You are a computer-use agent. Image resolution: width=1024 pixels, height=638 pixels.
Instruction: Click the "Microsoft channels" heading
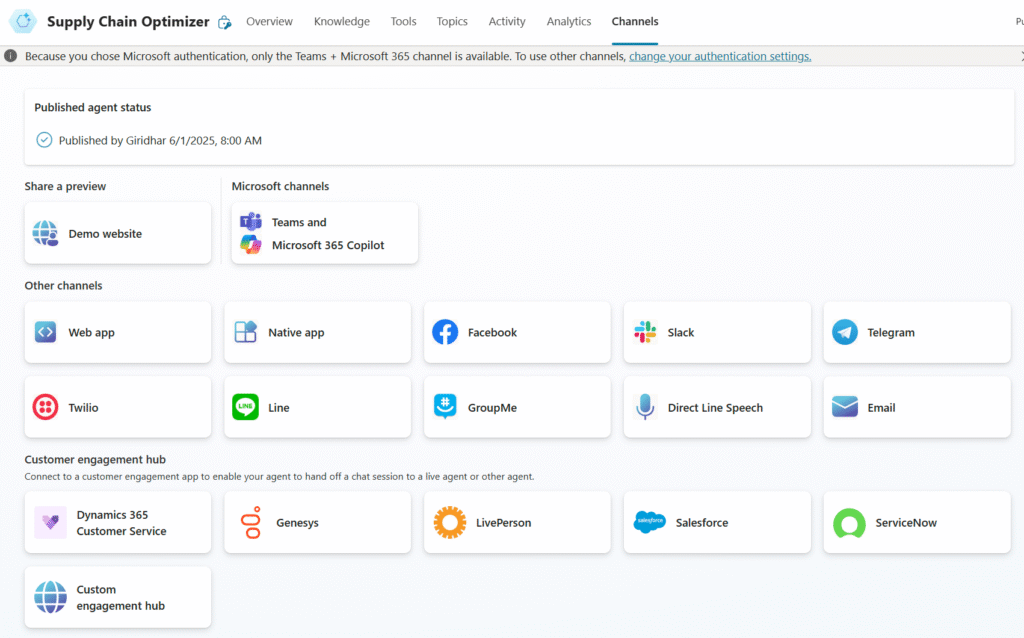[x=280, y=186]
